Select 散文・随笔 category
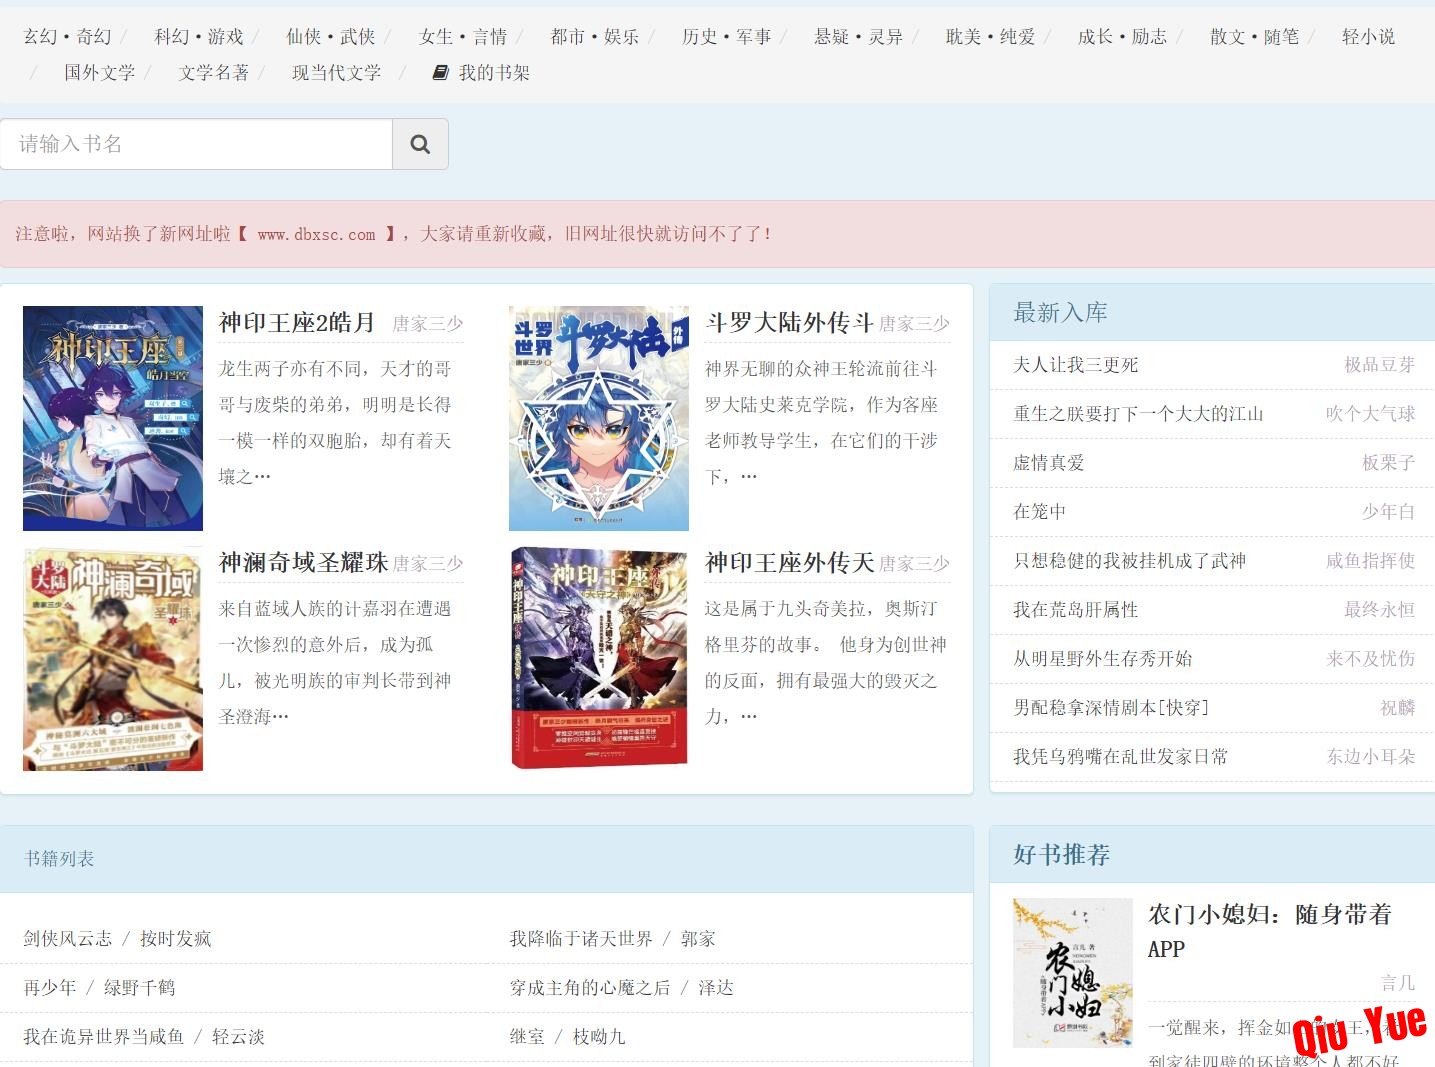Screen dimensions: 1435x1067 point(1255,37)
